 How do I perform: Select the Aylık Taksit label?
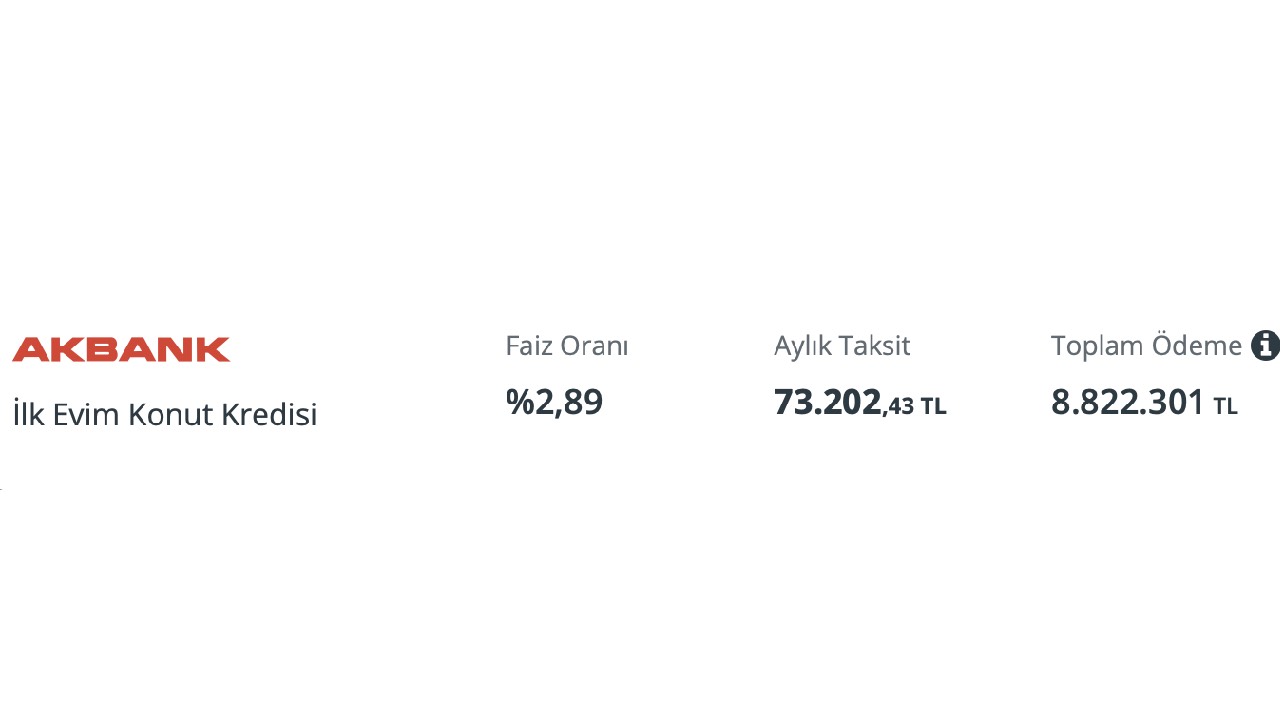click(841, 346)
